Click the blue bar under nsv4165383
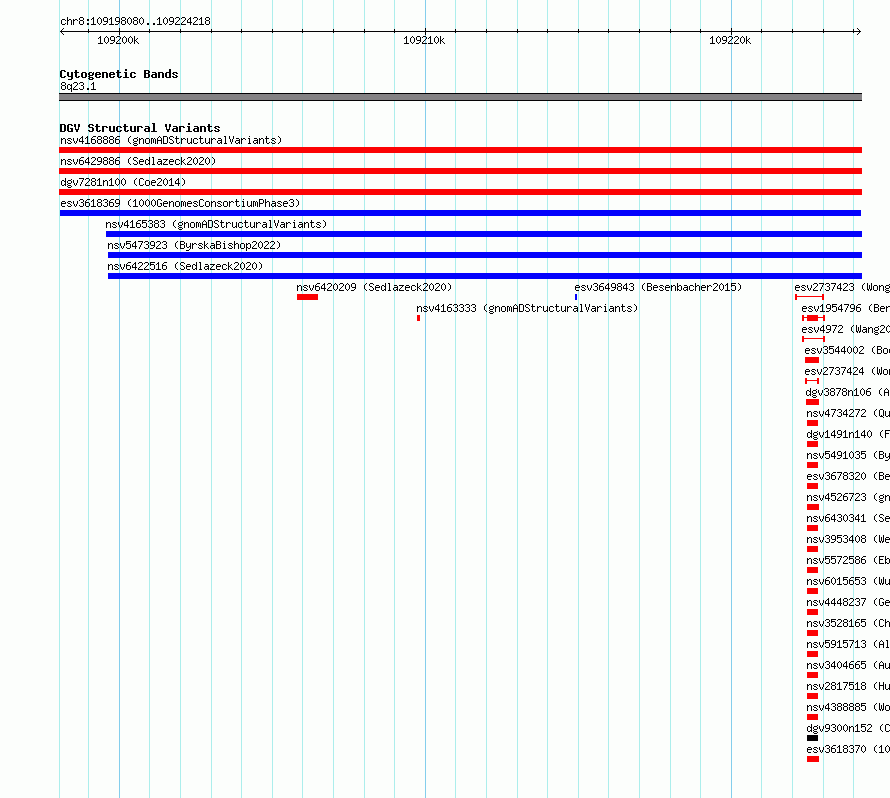The height and width of the screenshot is (798, 890). [484, 234]
